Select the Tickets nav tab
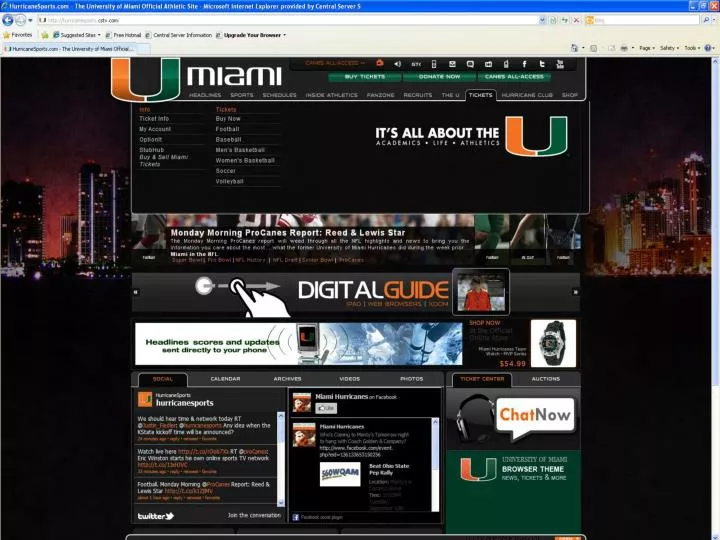 point(480,95)
